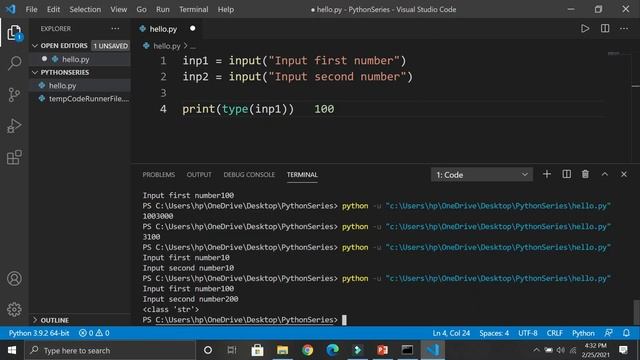Select the Terminal panel tab
Image resolution: width=640 pixels, height=360 pixels.
tap(302, 175)
